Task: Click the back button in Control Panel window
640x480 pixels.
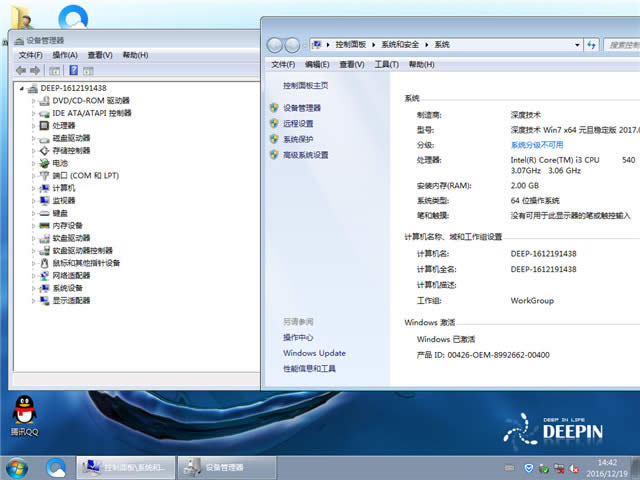Action: [275, 45]
